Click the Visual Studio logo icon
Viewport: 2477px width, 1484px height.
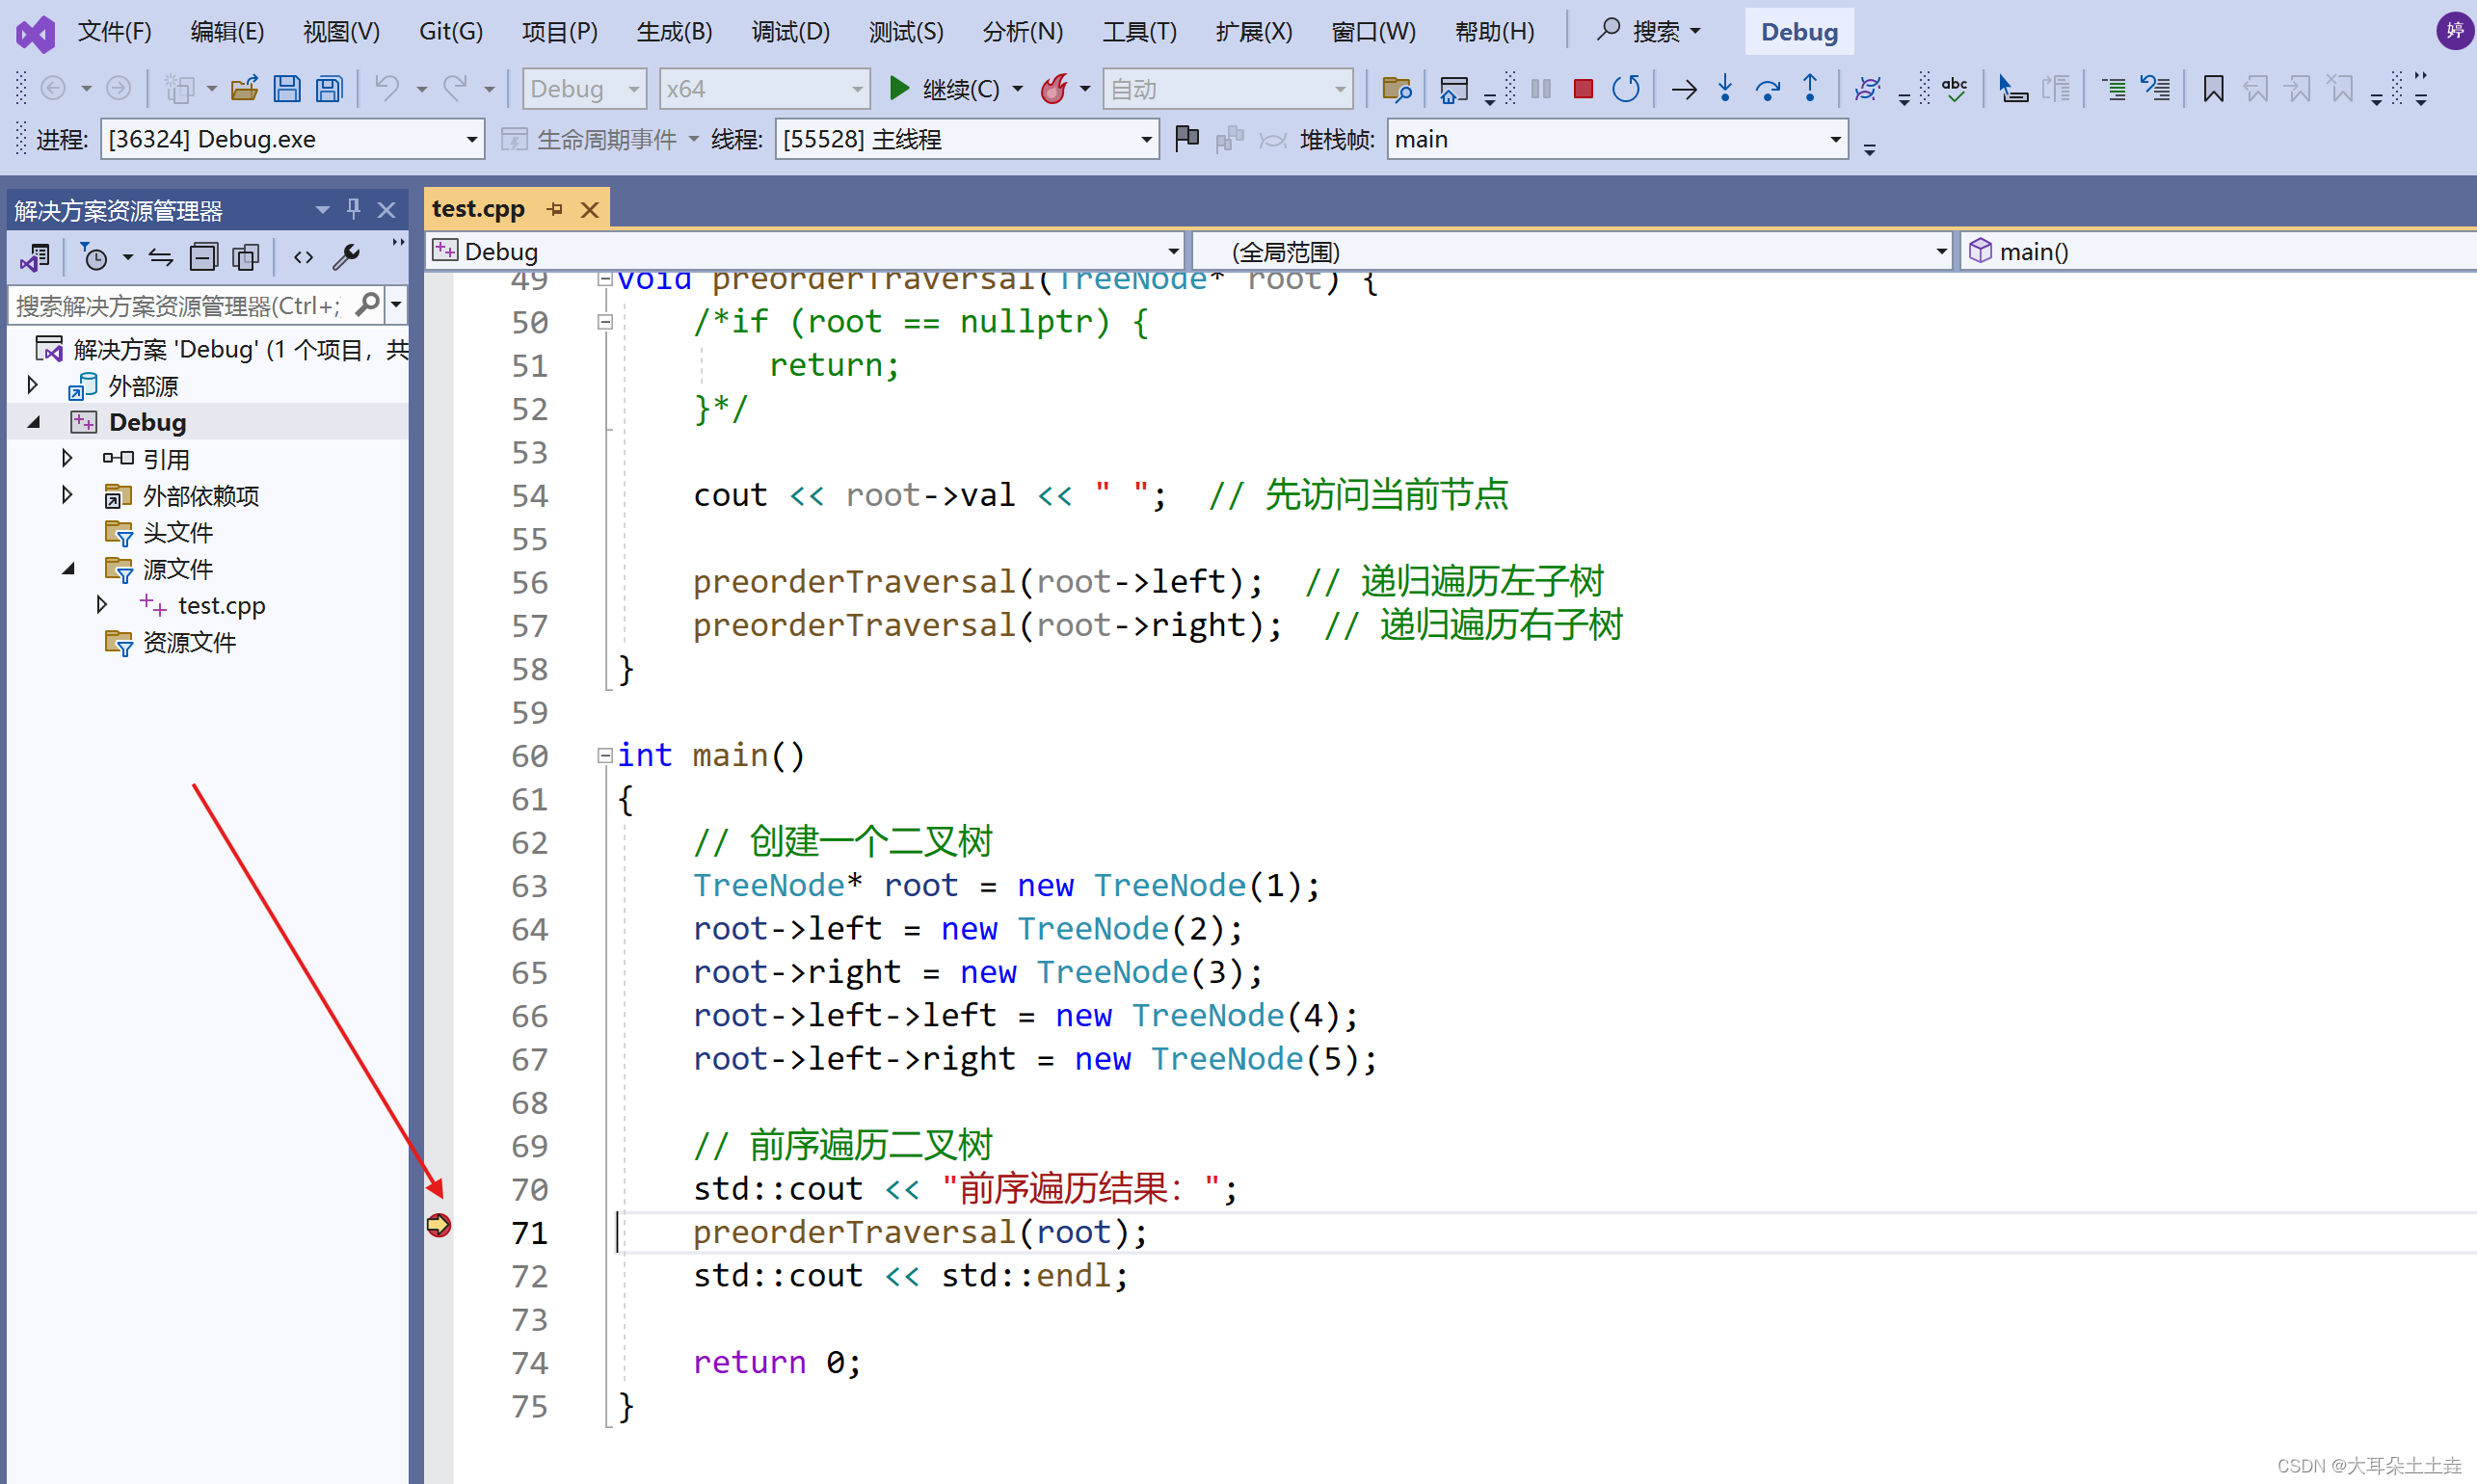click(36, 34)
